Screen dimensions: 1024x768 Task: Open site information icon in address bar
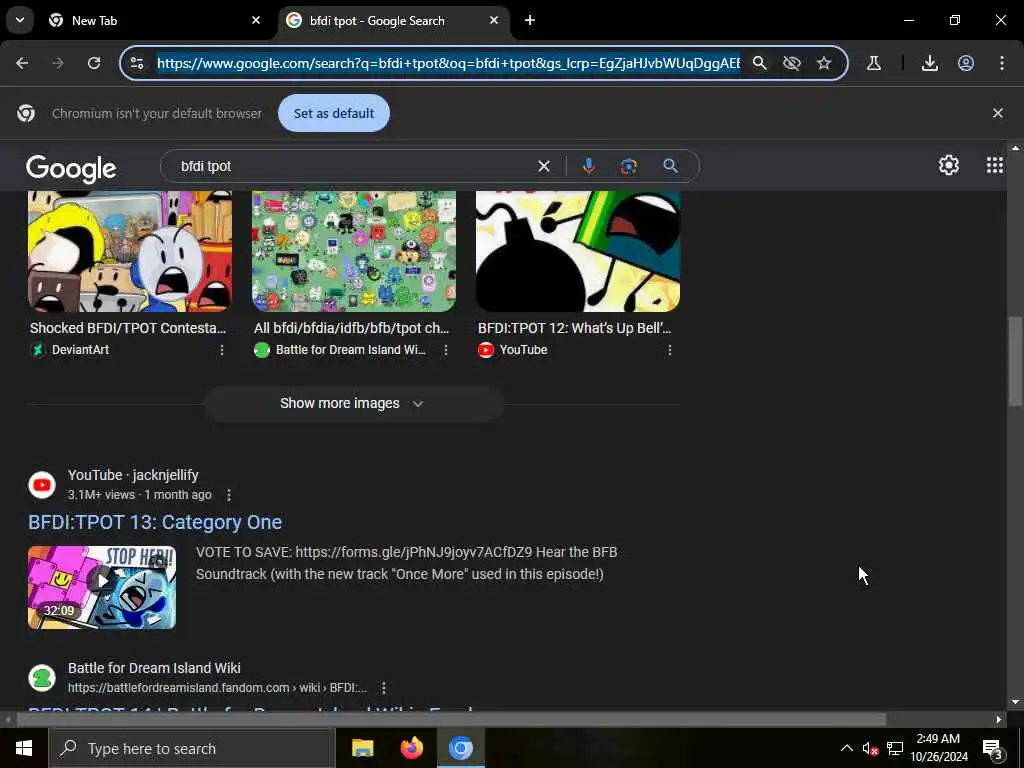[x=137, y=63]
